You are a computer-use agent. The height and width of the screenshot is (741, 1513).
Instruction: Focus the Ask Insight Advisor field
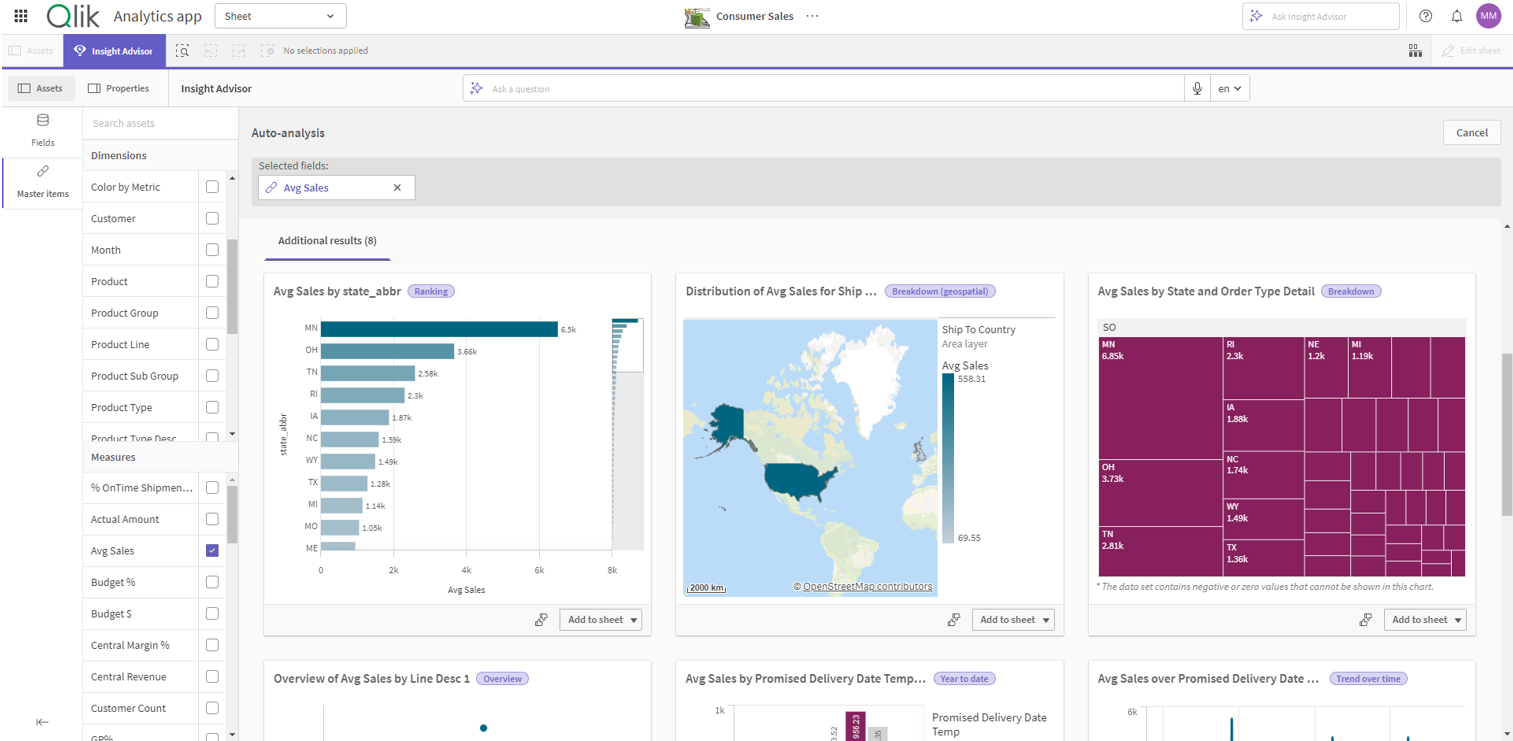coord(1320,16)
